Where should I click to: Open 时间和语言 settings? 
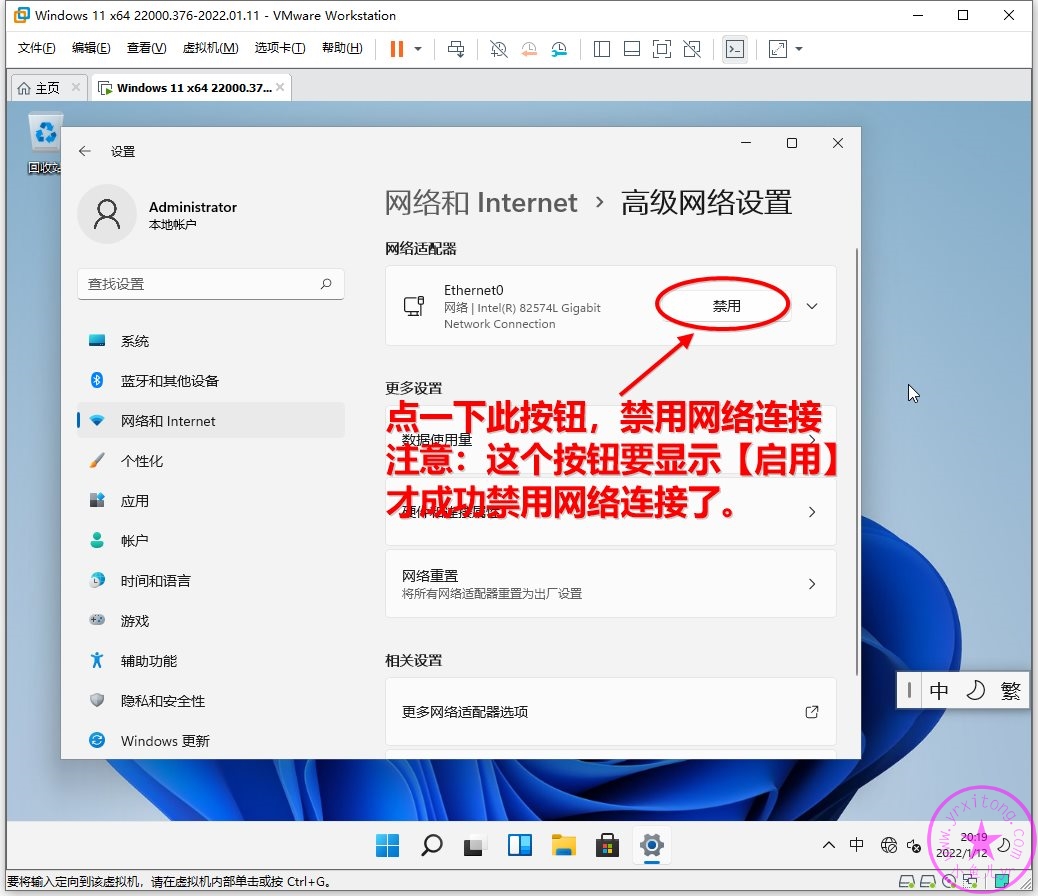click(x=211, y=581)
